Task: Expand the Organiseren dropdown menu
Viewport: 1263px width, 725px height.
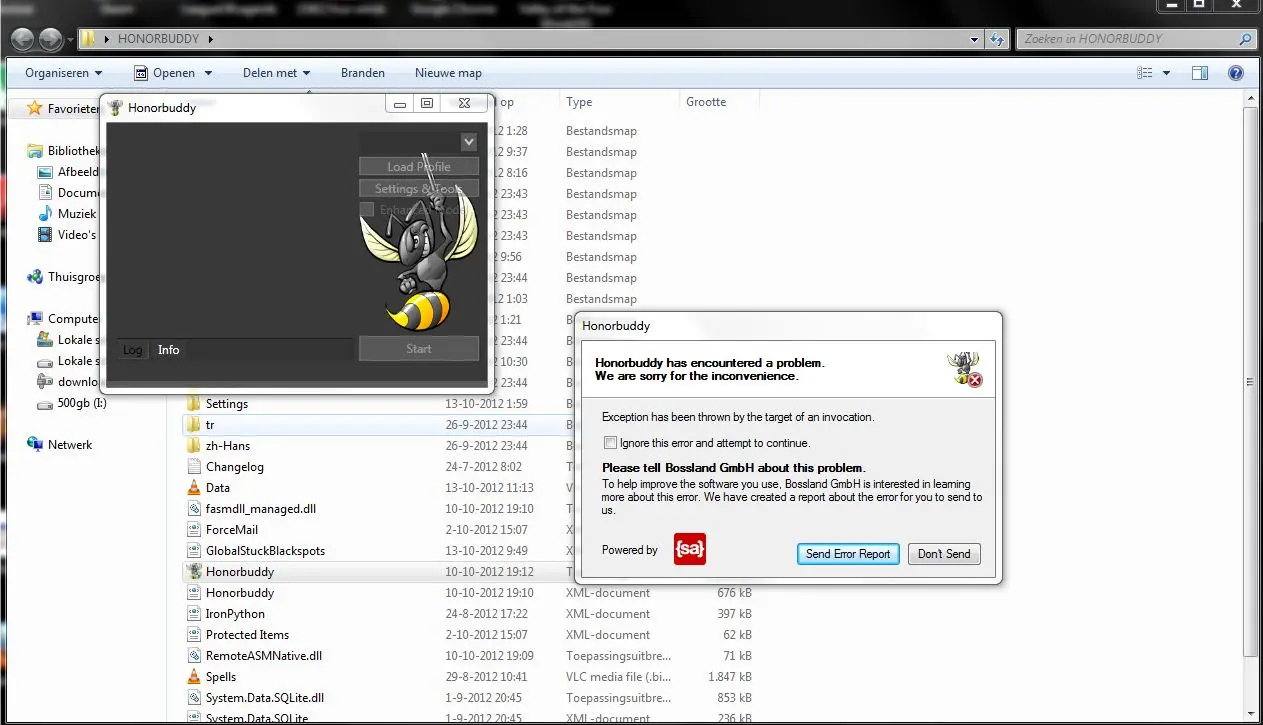Action: tap(64, 73)
